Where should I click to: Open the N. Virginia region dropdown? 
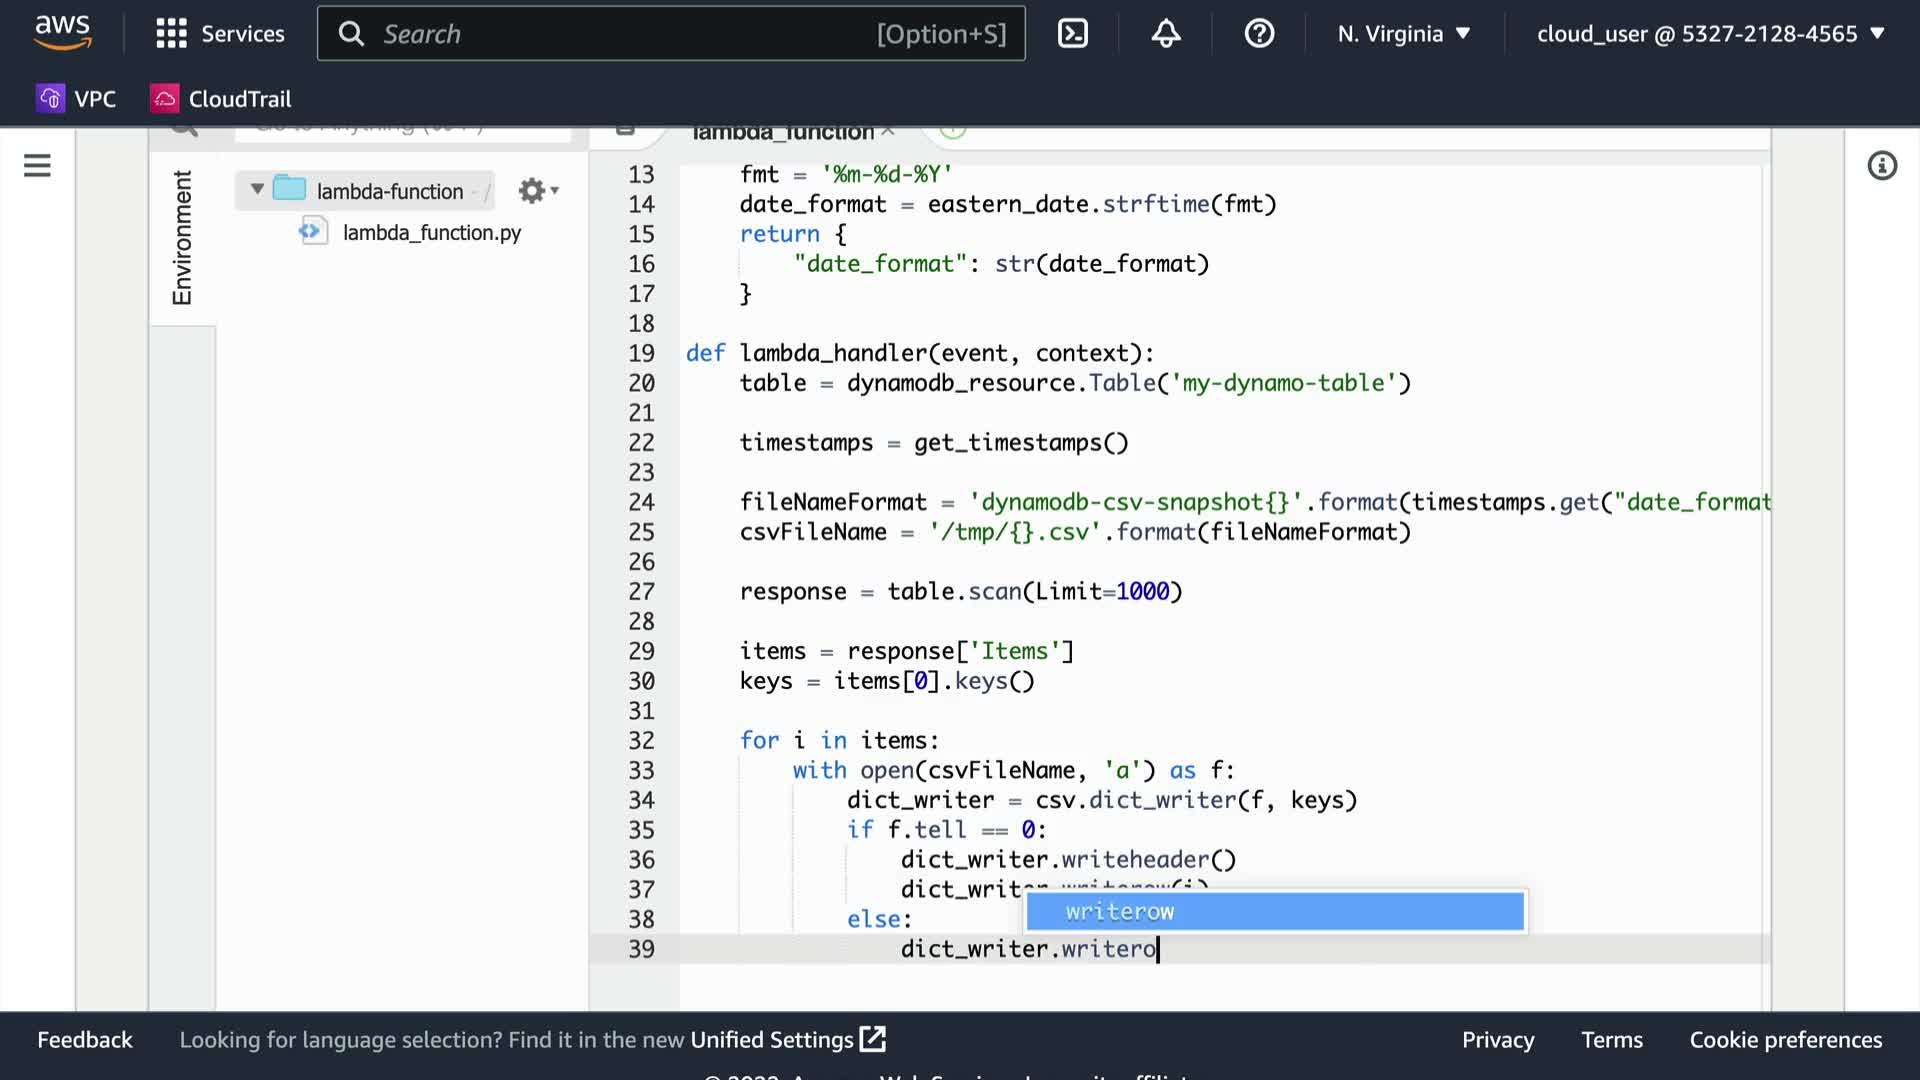point(1404,33)
